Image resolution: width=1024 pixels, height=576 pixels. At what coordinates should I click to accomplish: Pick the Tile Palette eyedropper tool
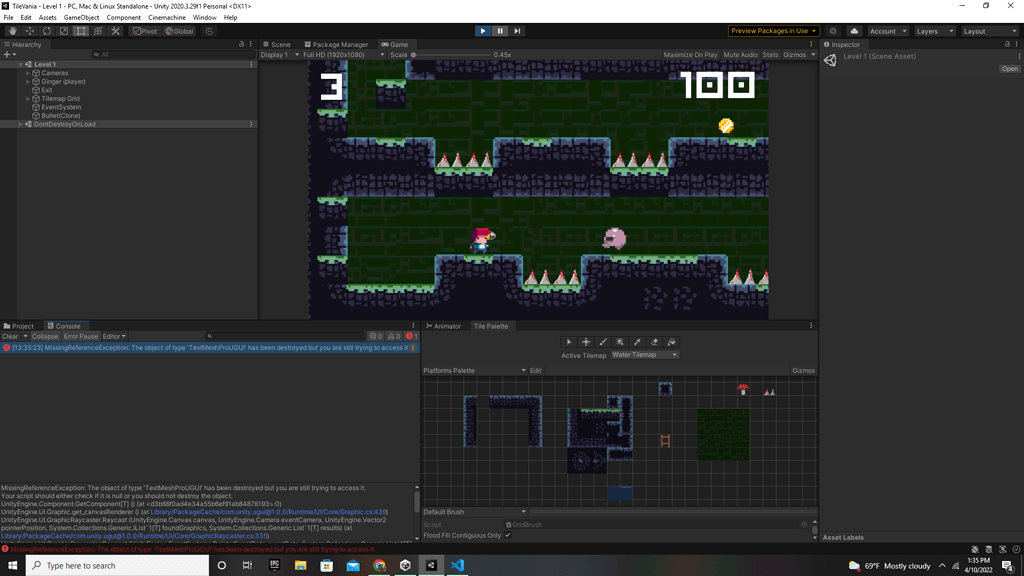point(637,342)
